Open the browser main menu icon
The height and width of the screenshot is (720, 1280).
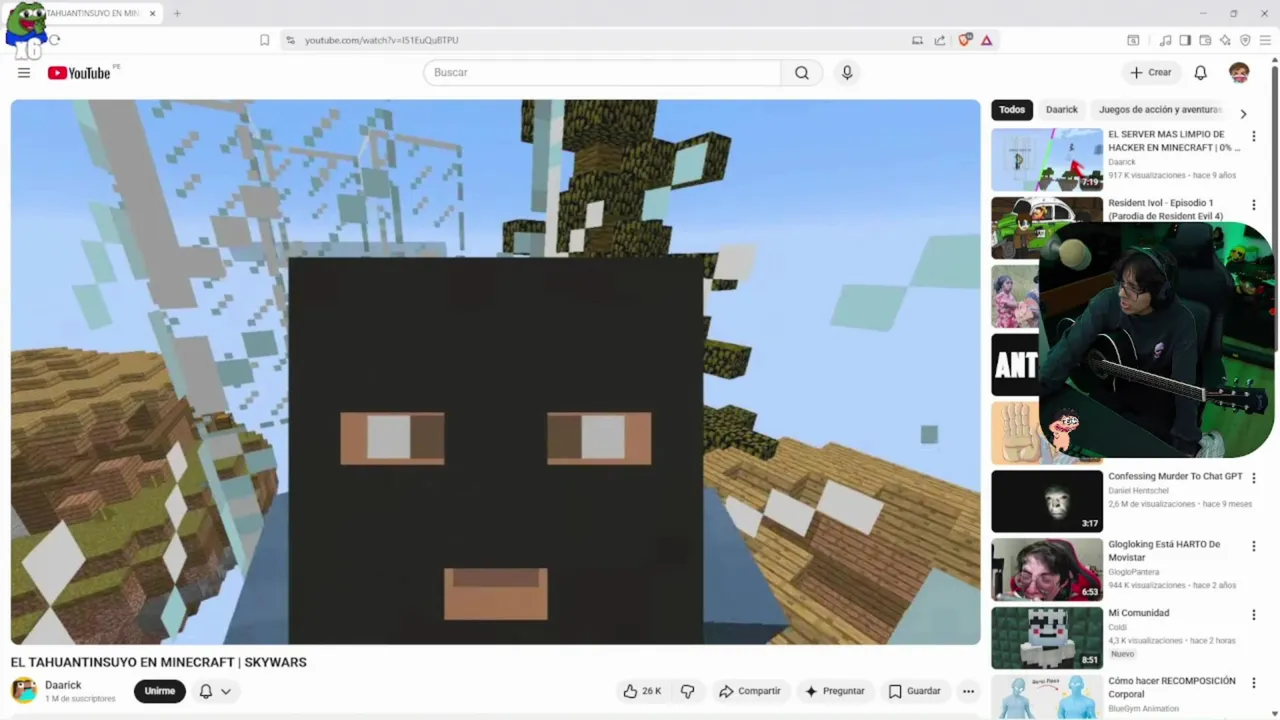coord(1265,40)
